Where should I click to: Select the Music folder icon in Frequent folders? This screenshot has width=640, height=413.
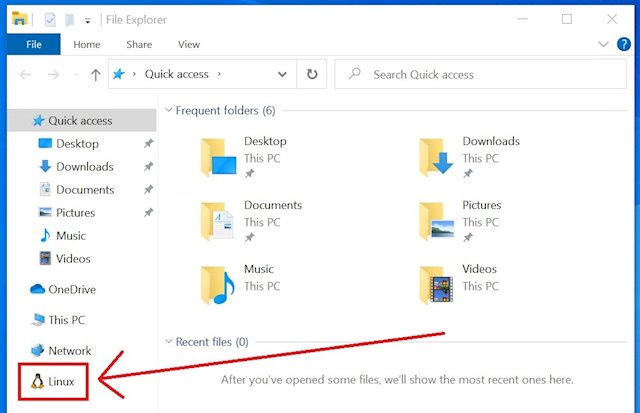click(x=218, y=285)
